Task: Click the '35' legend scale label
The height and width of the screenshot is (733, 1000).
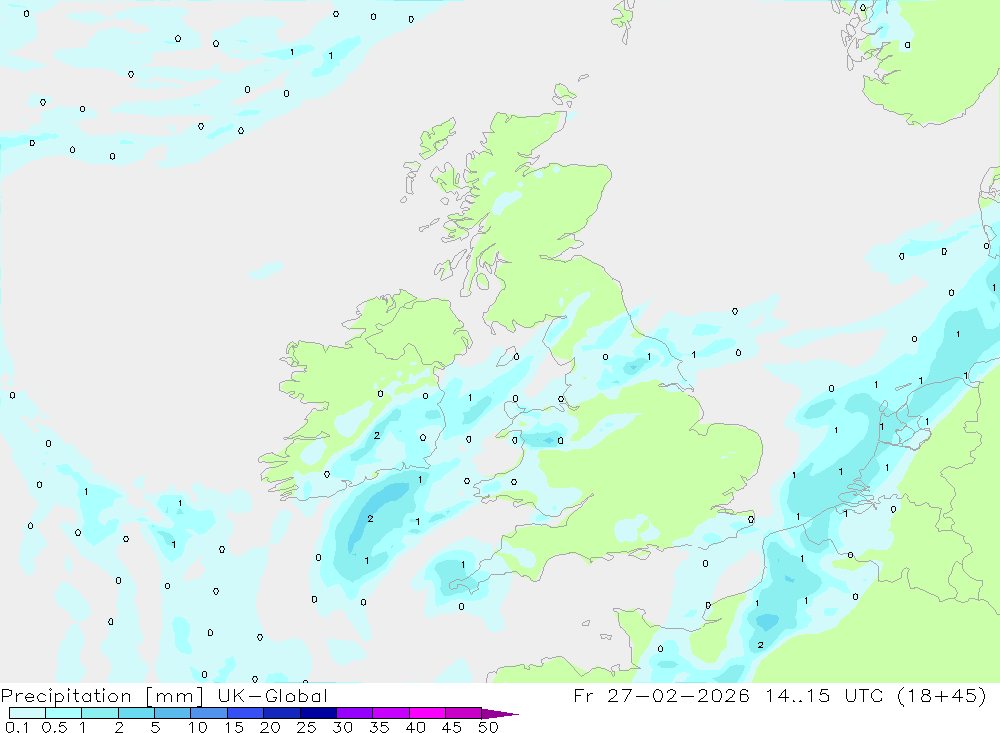Action: click(x=379, y=727)
